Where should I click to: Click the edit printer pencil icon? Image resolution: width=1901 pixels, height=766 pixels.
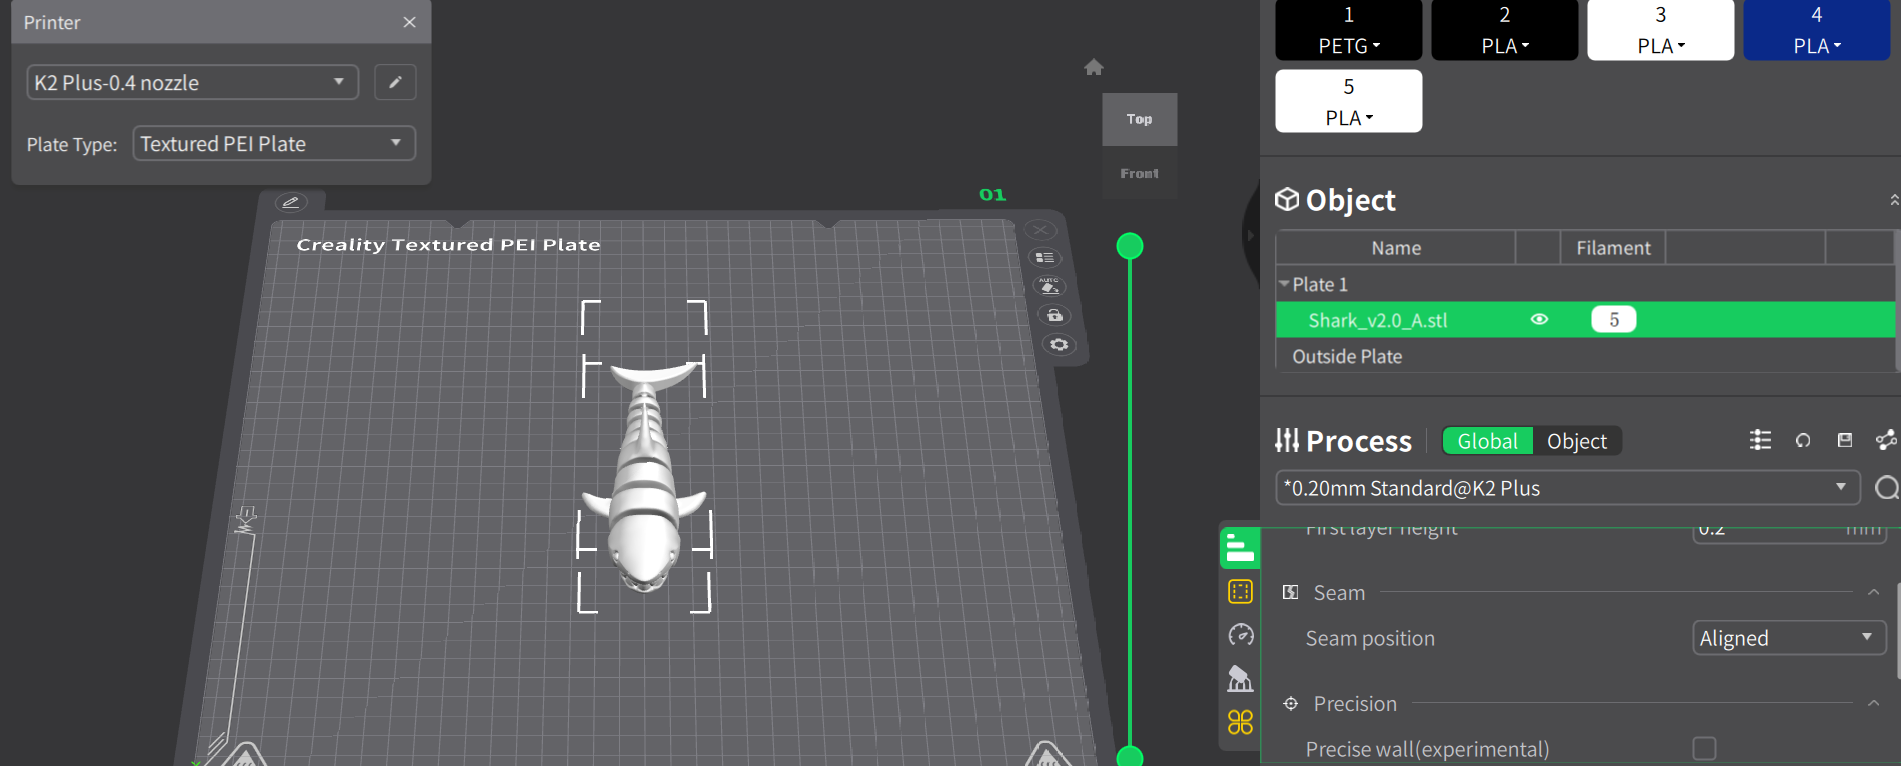tap(395, 82)
